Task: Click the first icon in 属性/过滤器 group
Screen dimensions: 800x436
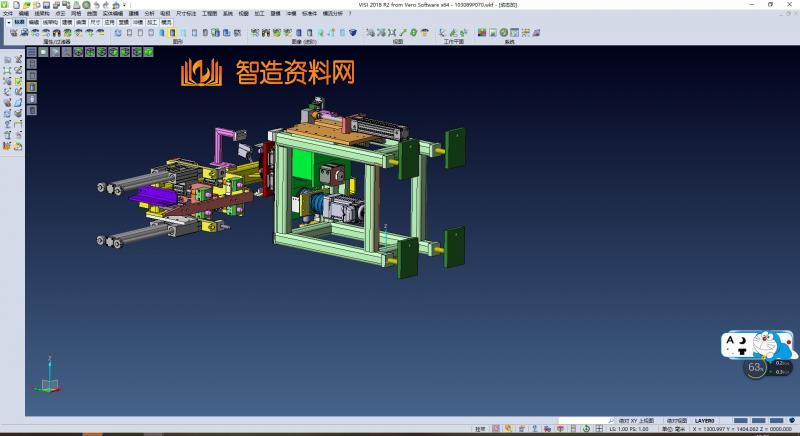Action: pyautogui.click(x=12, y=32)
